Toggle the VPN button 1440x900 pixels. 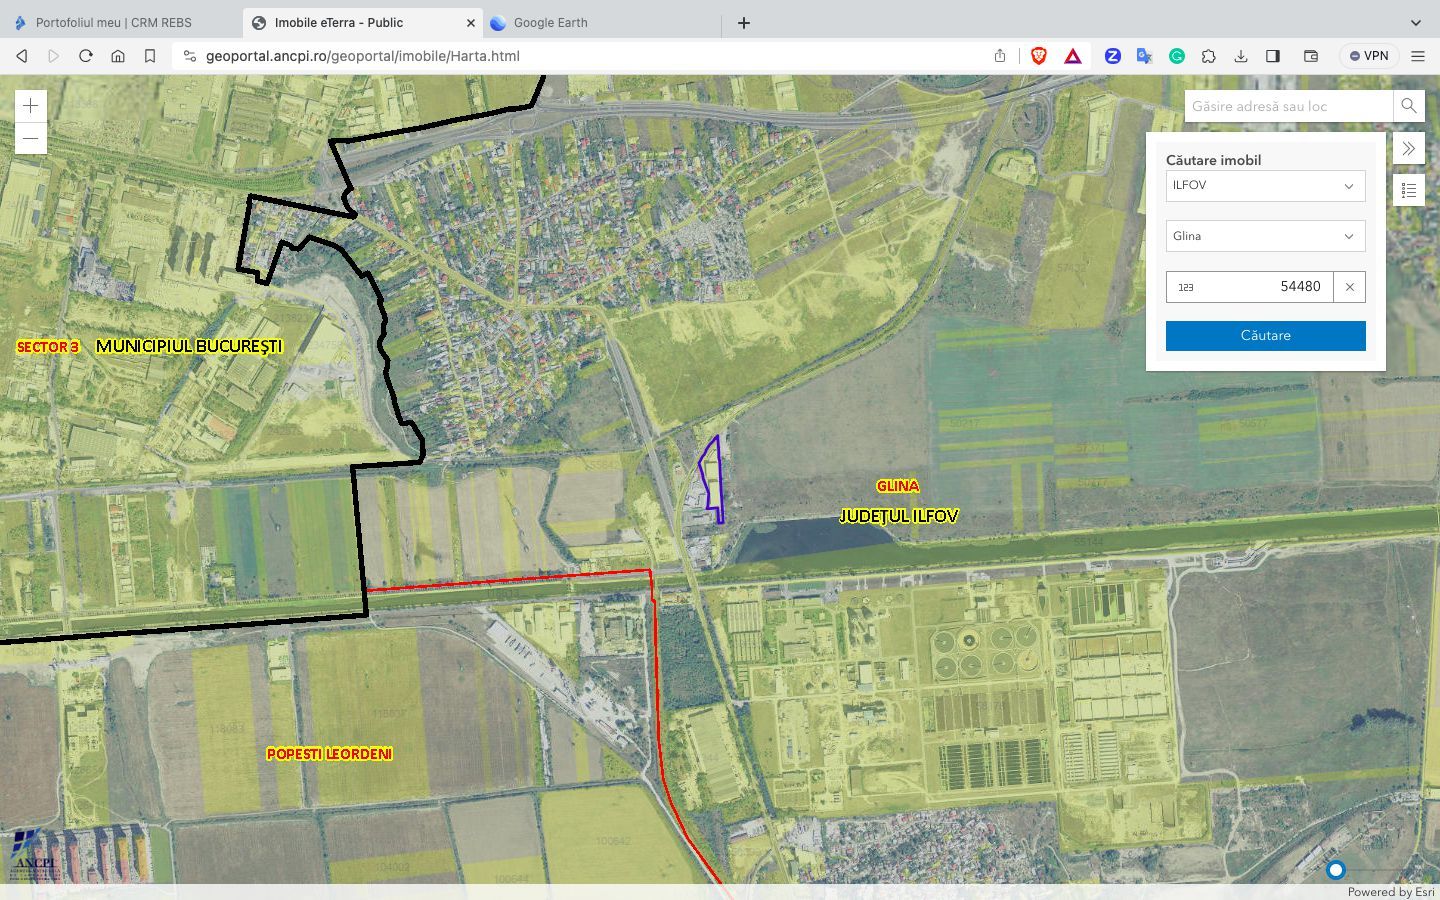pos(1369,56)
